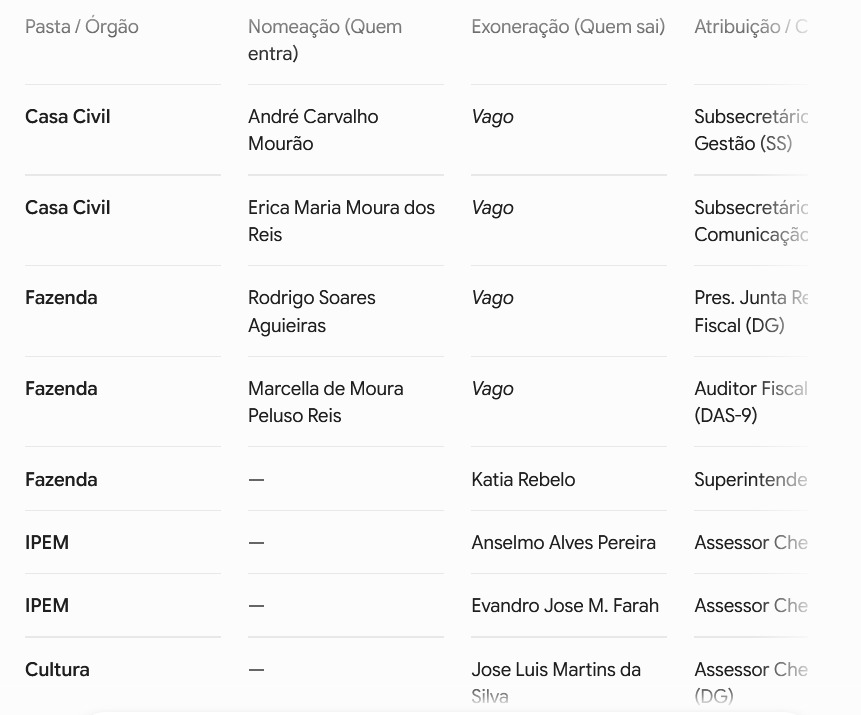Select the Pasta / Órgão column header

(x=82, y=26)
